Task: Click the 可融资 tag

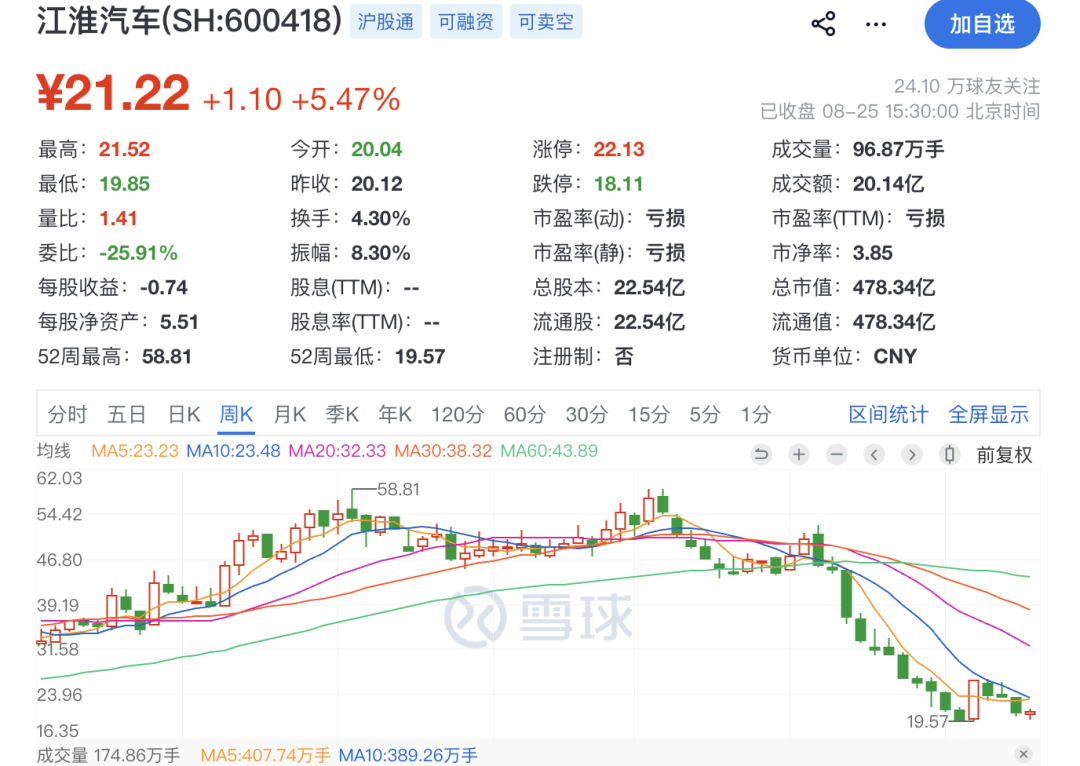Action: (466, 21)
